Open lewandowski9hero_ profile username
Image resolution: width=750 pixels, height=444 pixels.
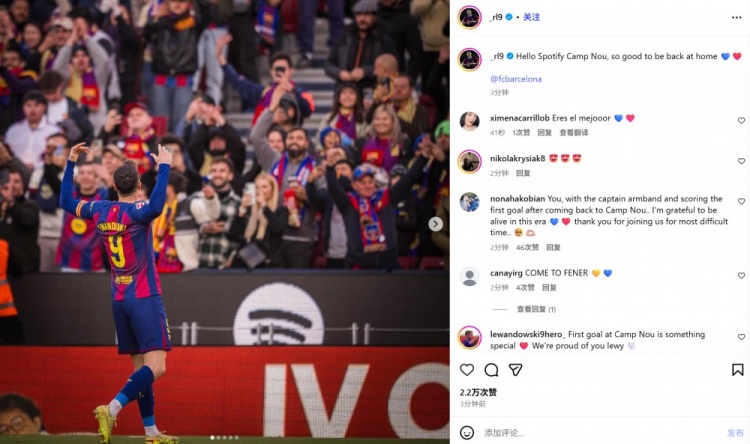pos(527,334)
